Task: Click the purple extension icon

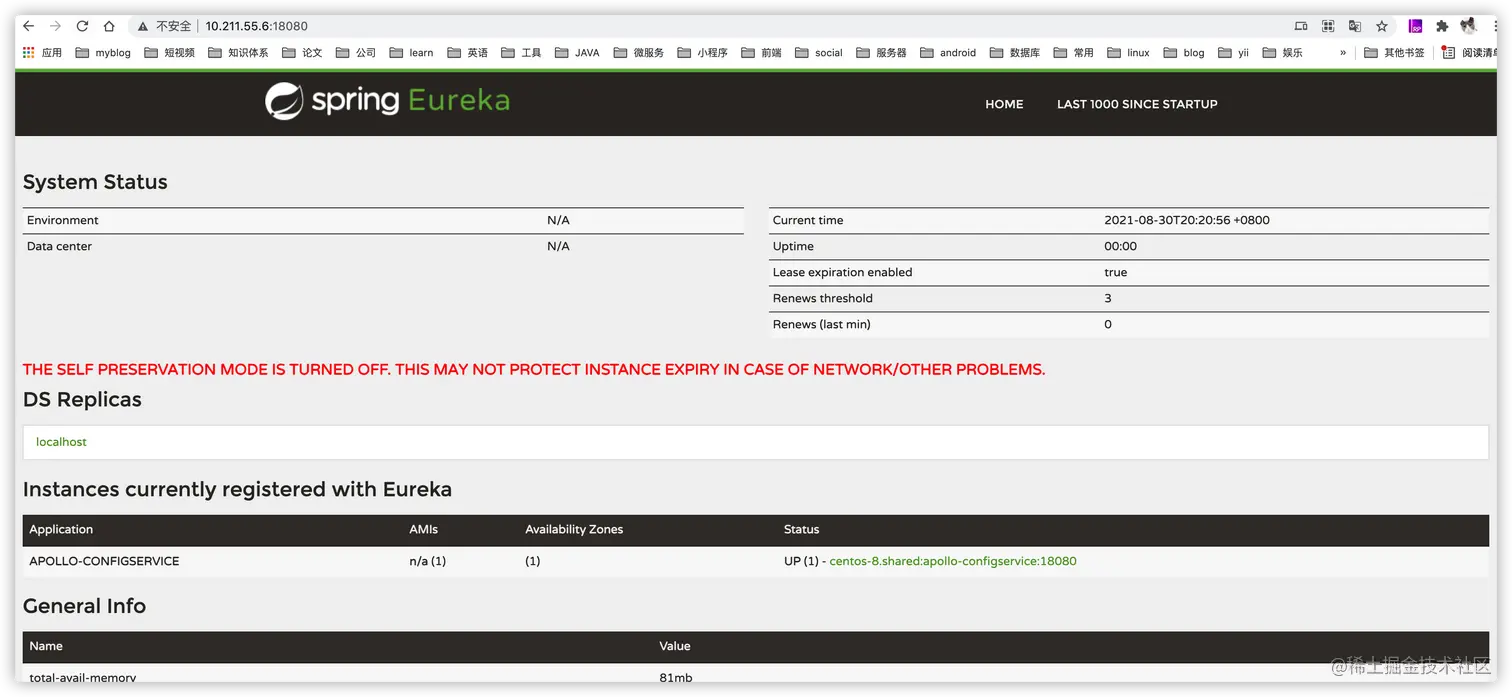Action: click(1415, 26)
